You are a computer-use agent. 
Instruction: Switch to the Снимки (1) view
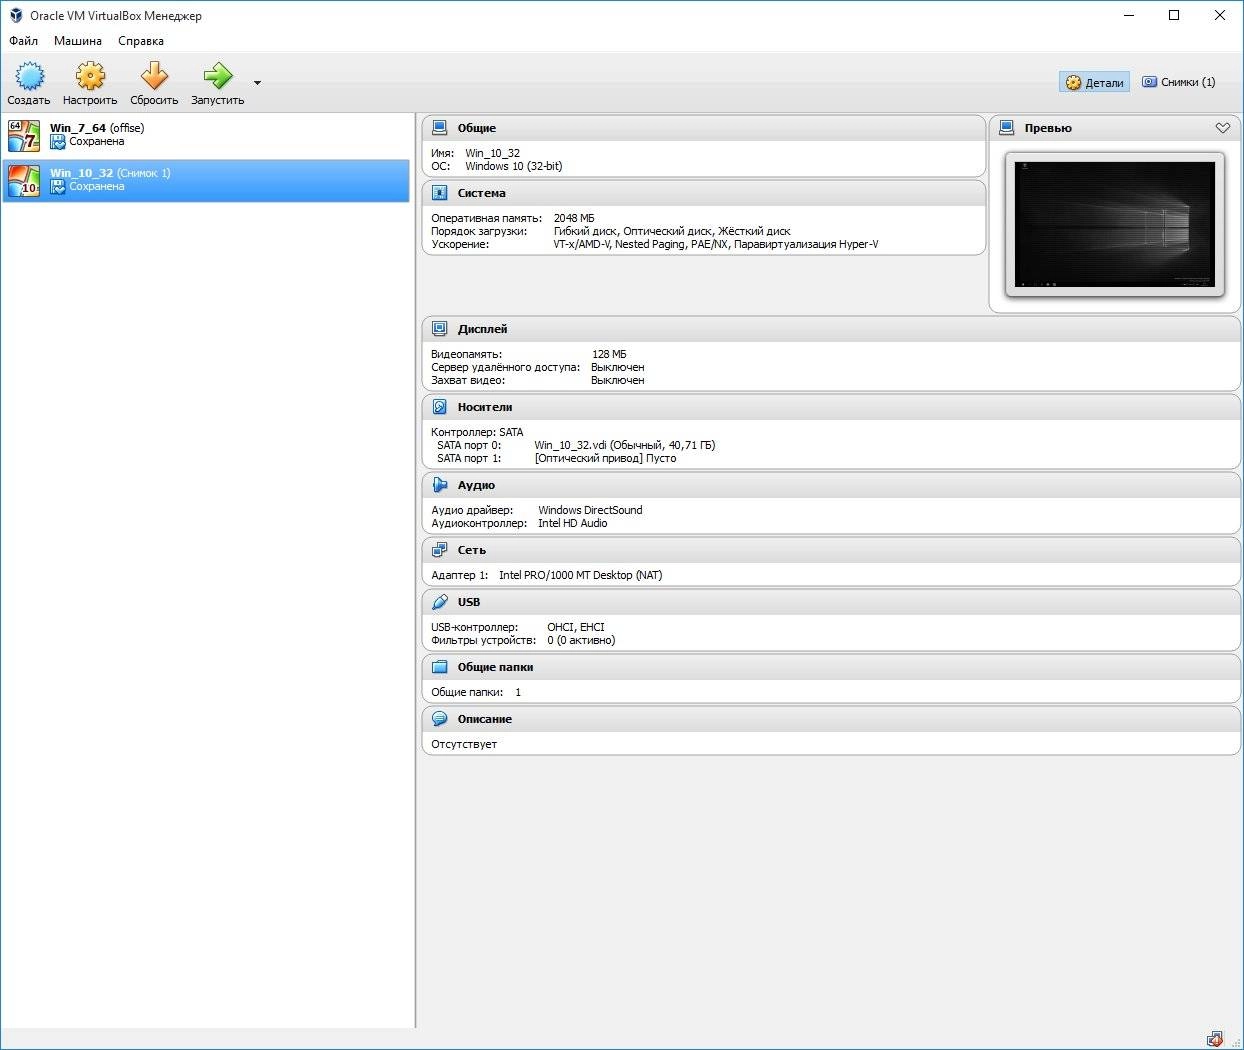pos(1179,82)
